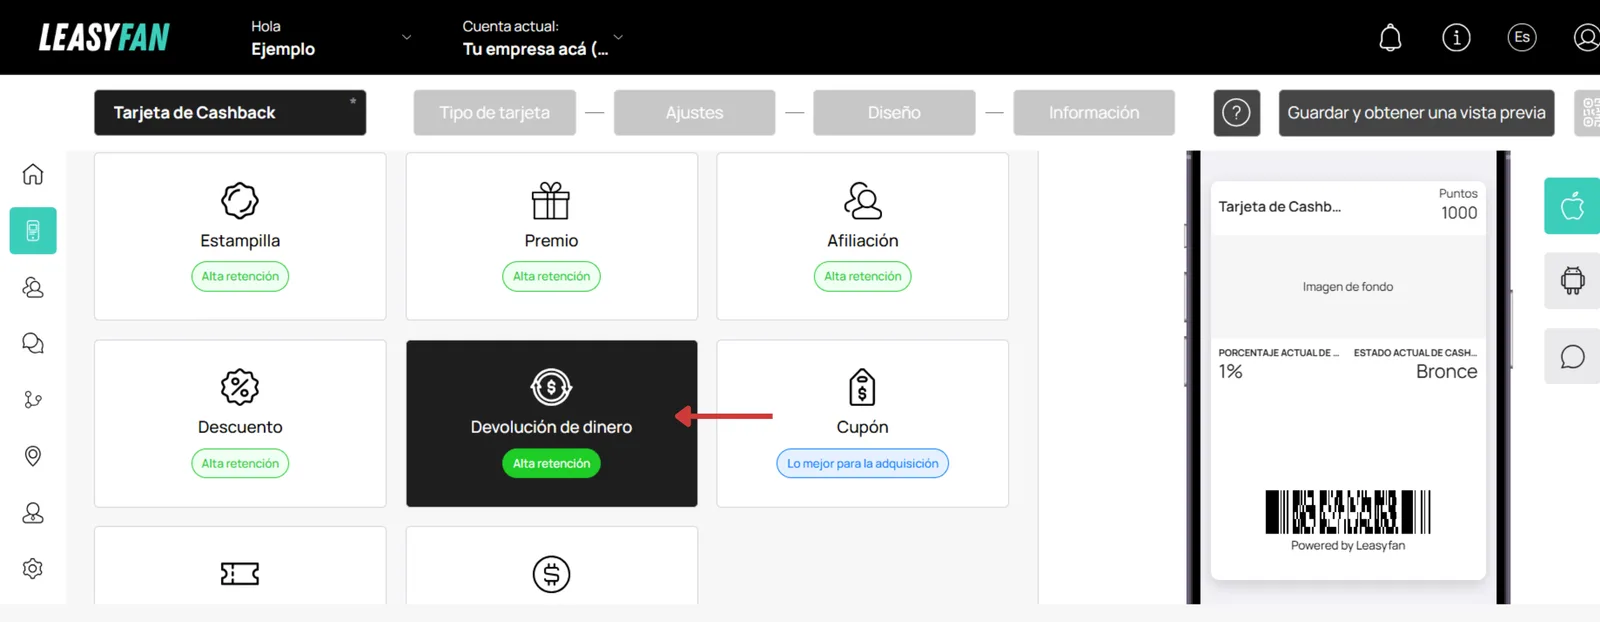Open the automation flow sidebar icon
The height and width of the screenshot is (622, 1600).
33,400
